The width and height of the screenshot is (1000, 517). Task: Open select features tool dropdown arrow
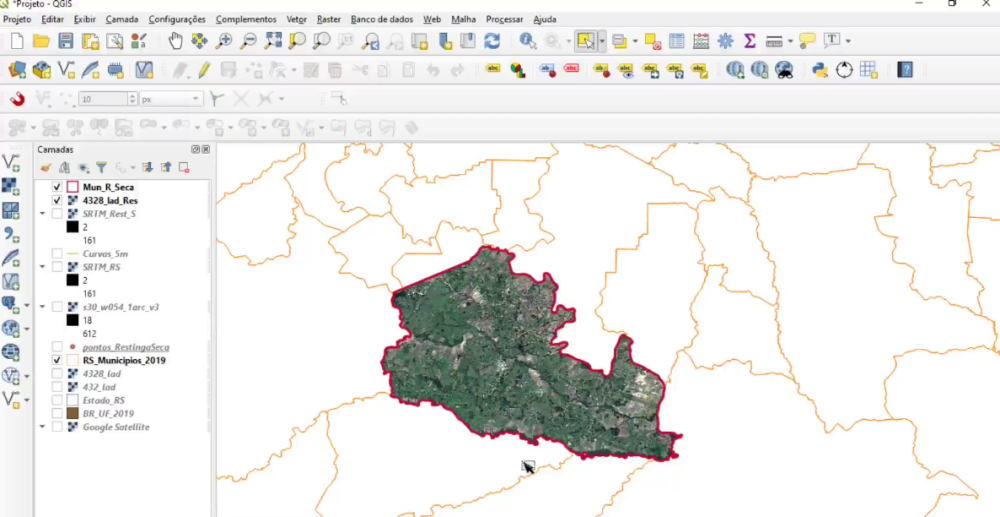602,41
